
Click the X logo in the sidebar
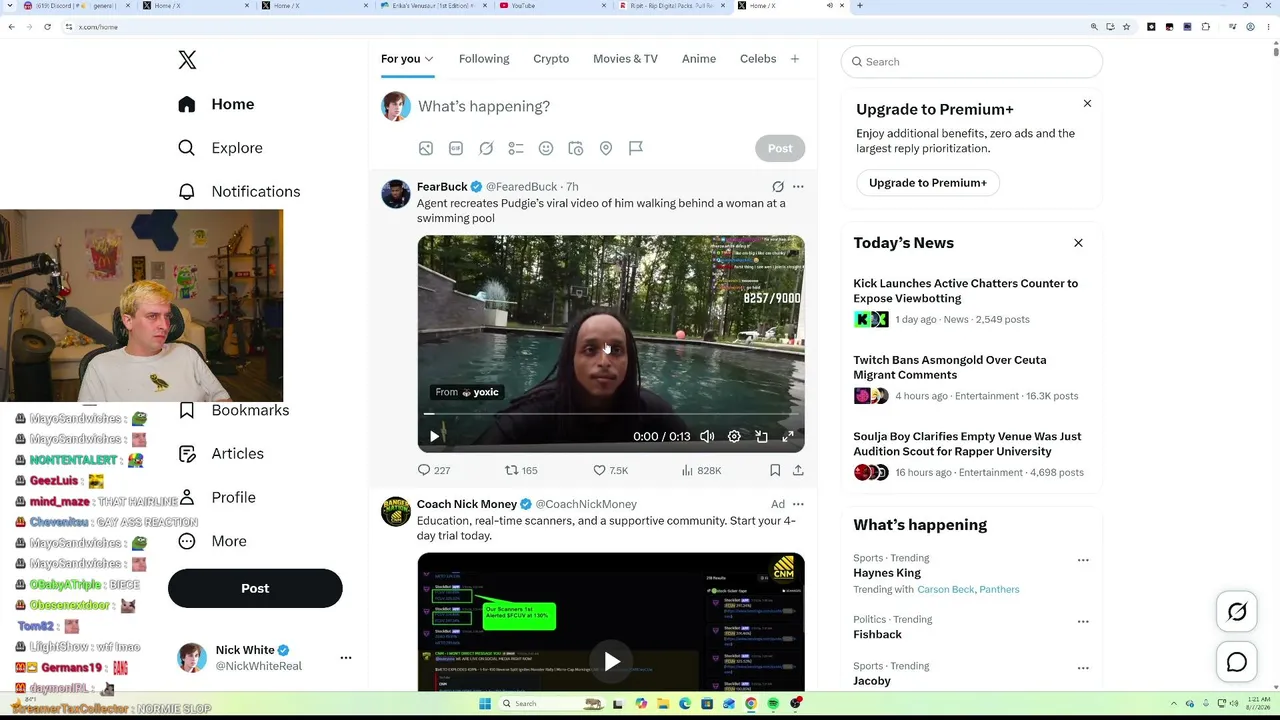(x=187, y=60)
